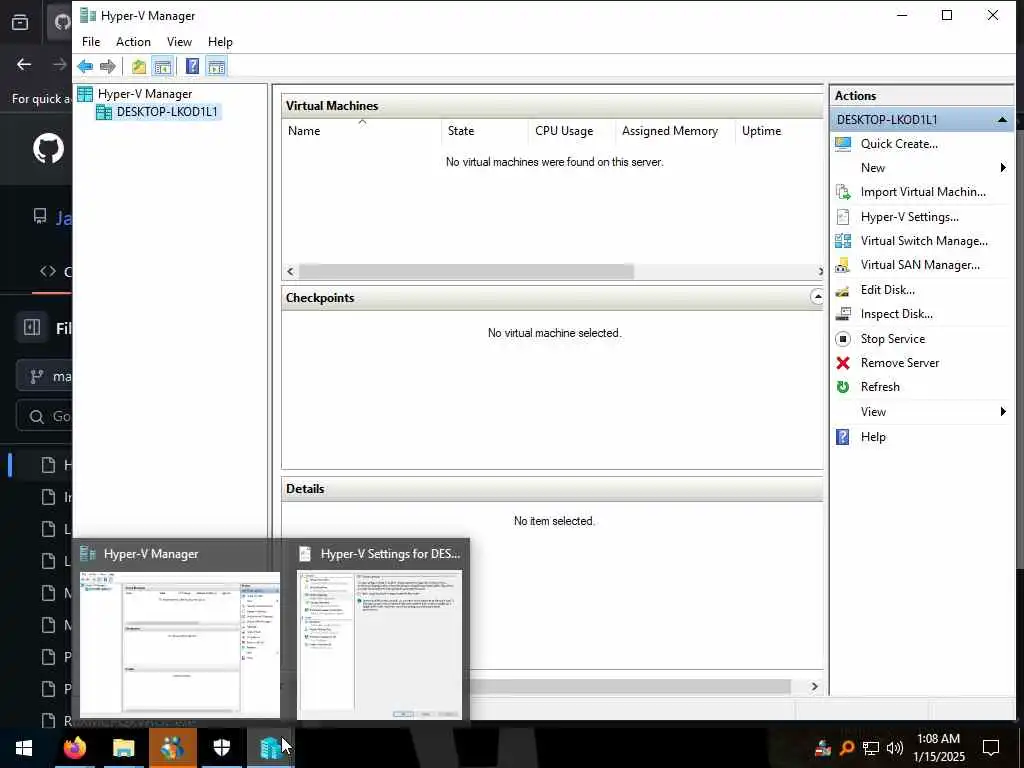The width and height of the screenshot is (1024, 768).
Task: Click the Edit Disk icon
Action: [x=843, y=290]
